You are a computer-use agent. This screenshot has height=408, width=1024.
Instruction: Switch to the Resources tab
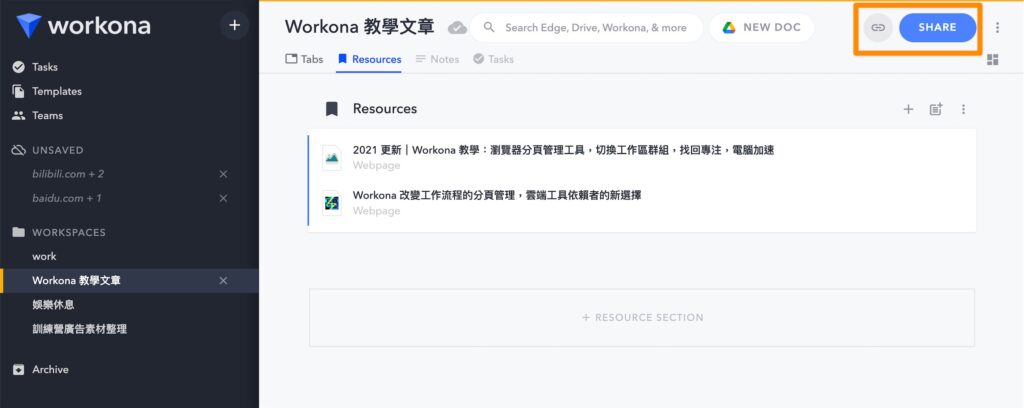[x=369, y=59]
